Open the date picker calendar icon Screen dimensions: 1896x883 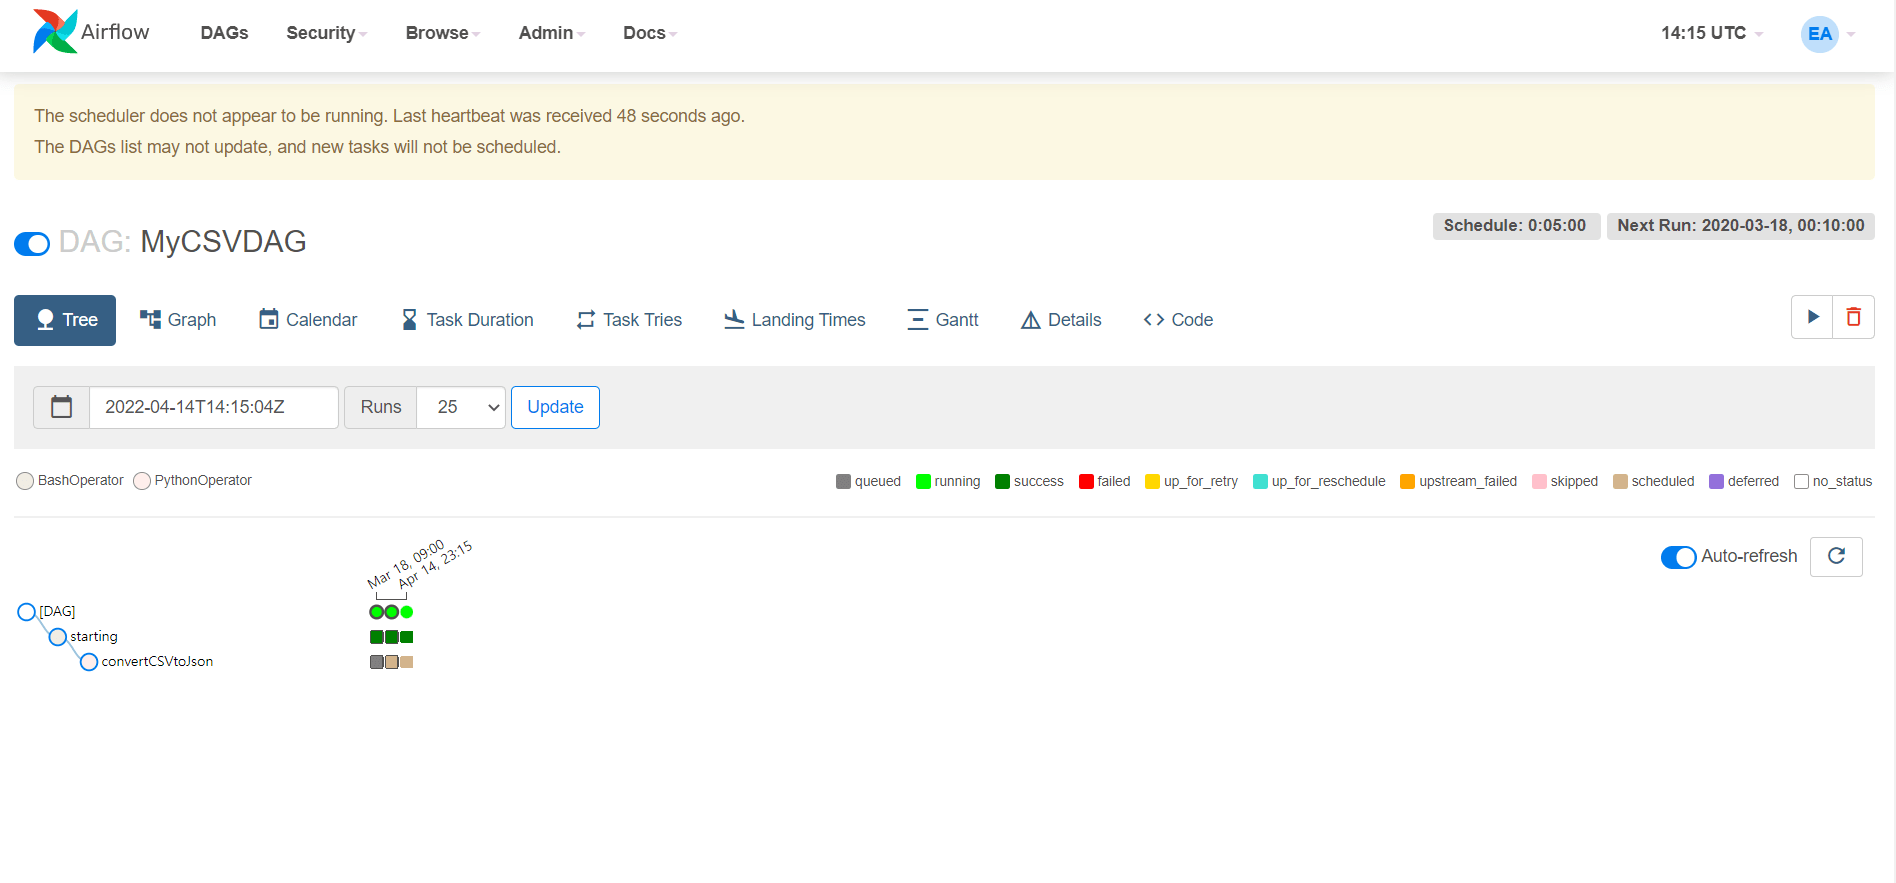[x=62, y=407]
